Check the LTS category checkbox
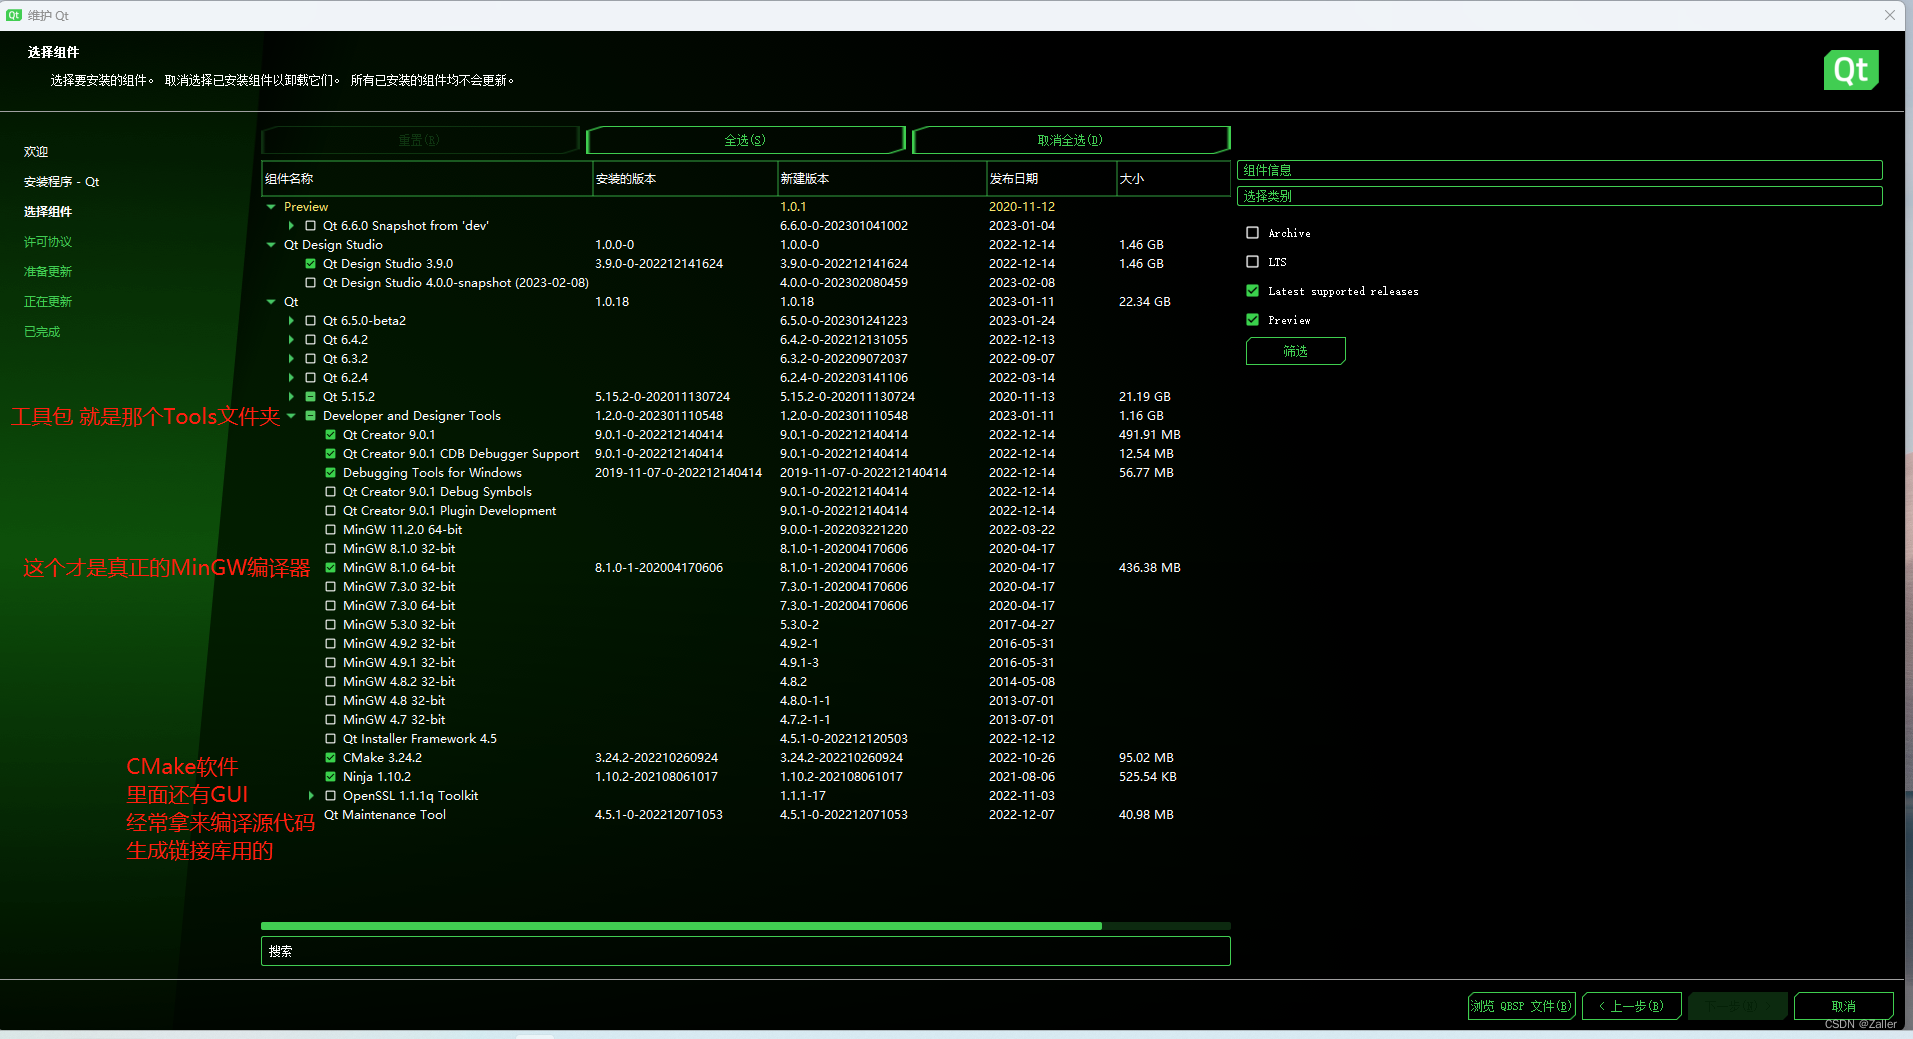The width and height of the screenshot is (1913, 1039). click(1252, 262)
